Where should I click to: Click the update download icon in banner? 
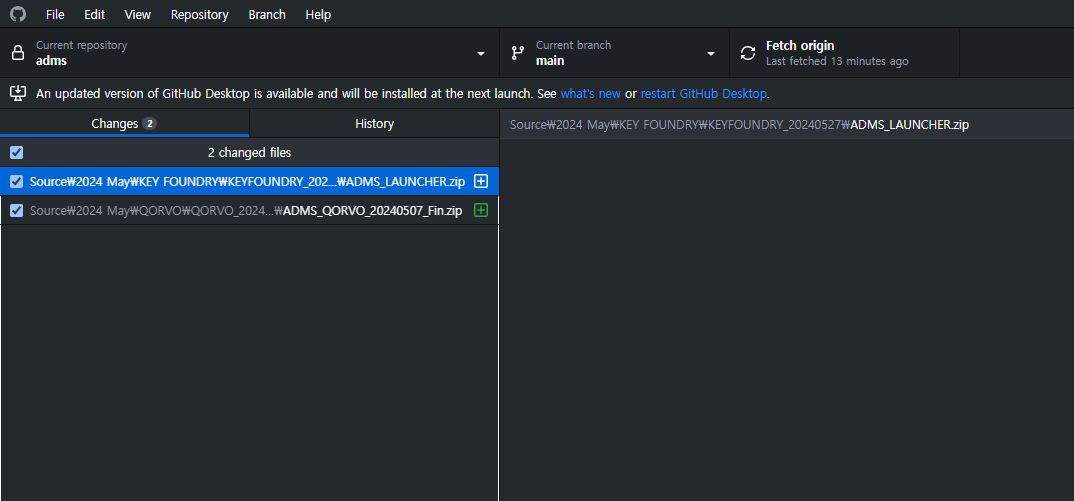pos(18,93)
